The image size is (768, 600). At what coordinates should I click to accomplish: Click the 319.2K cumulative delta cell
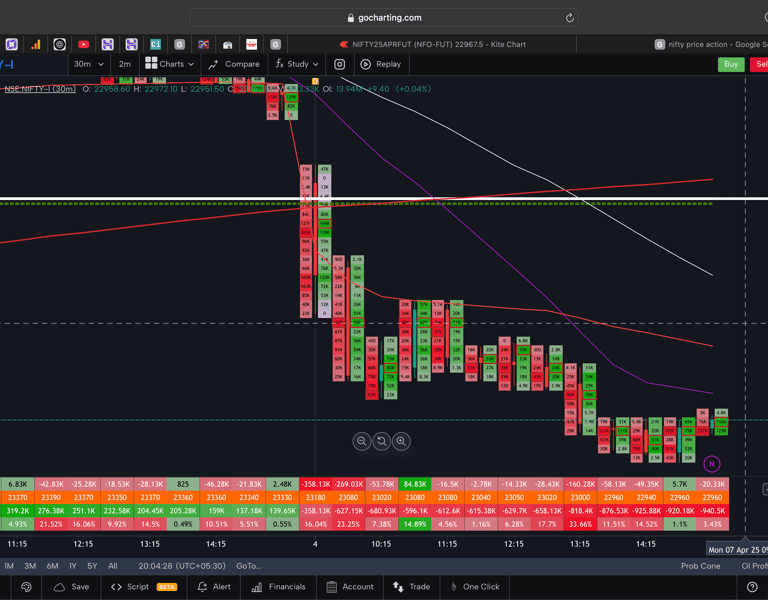(x=18, y=511)
